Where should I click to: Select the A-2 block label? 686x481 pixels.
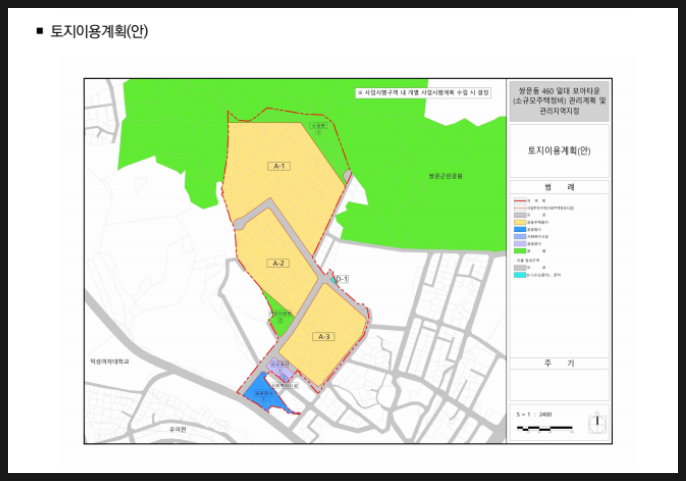(279, 262)
